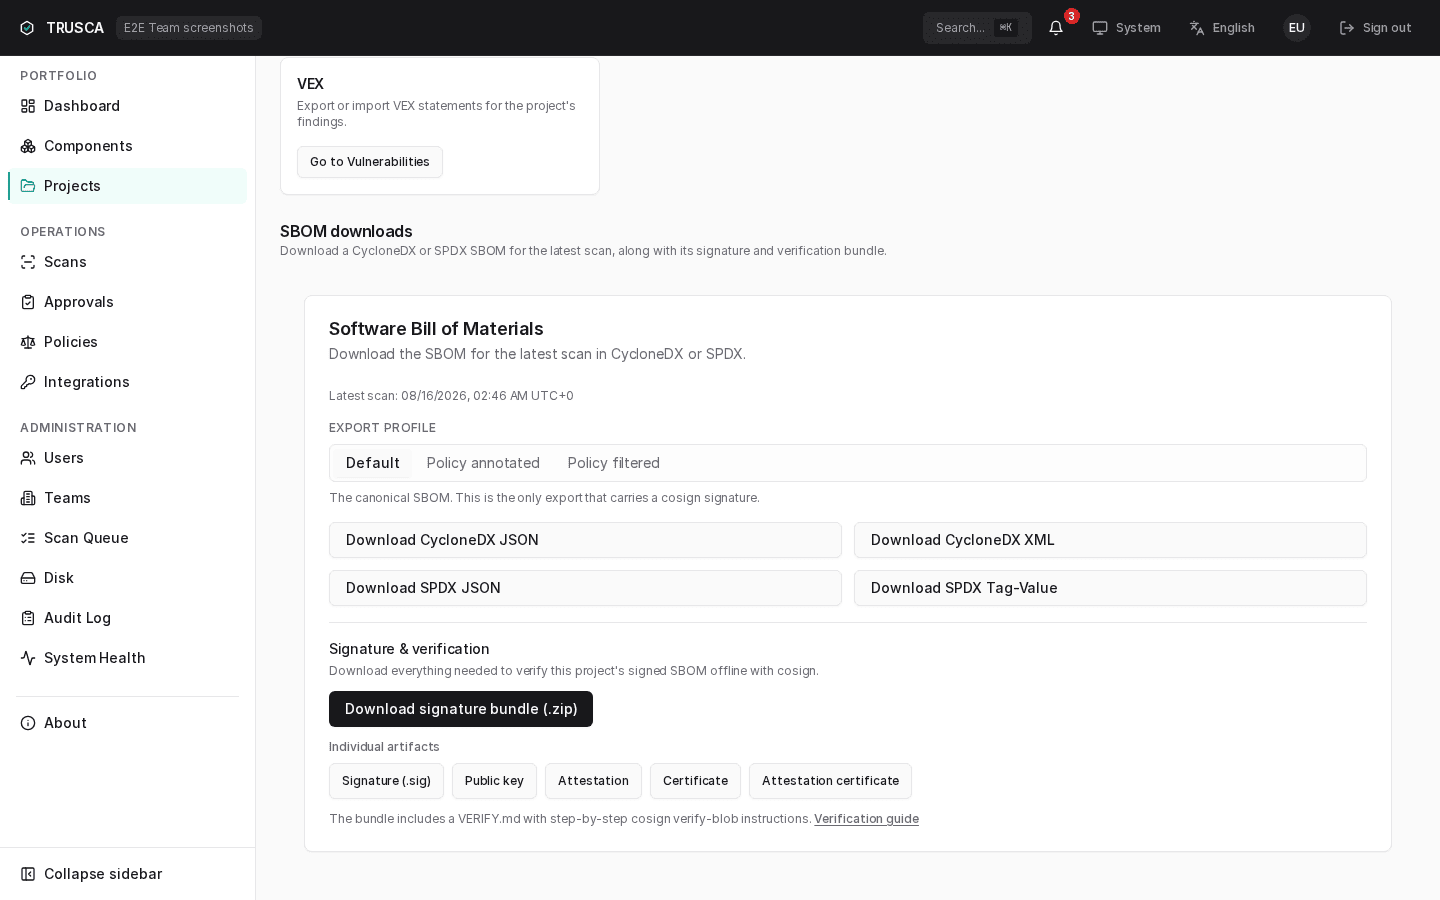Open the System theme selector
Viewport: 1440px width, 900px height.
pyautogui.click(x=1126, y=28)
